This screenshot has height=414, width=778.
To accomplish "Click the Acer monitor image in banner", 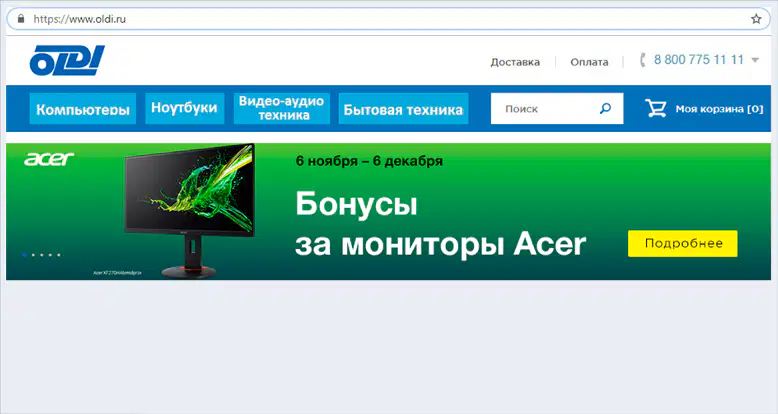I will point(190,210).
